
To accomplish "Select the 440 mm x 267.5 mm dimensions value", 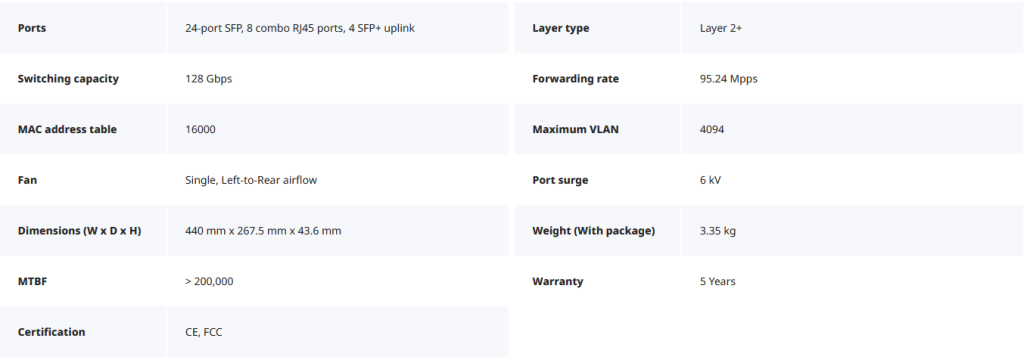I will click(x=263, y=231).
